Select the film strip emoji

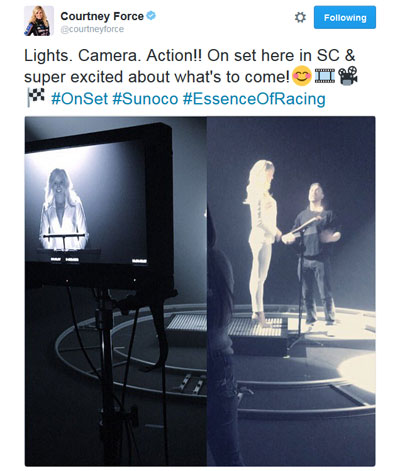point(325,76)
